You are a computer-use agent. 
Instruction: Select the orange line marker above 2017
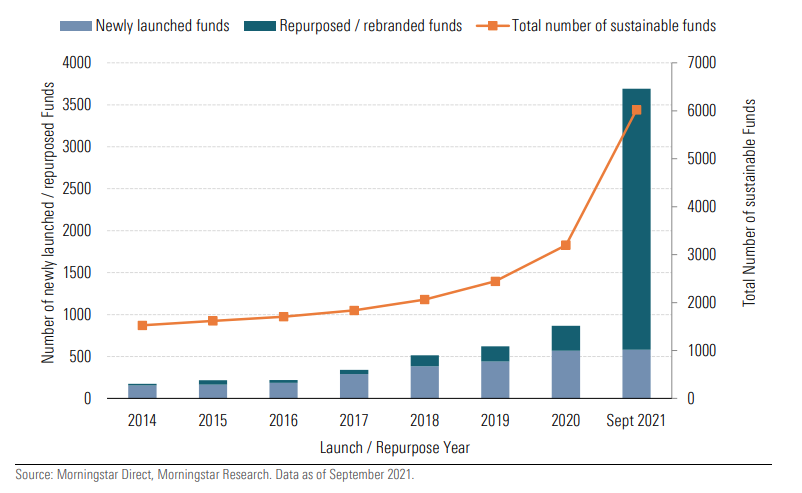(x=354, y=310)
